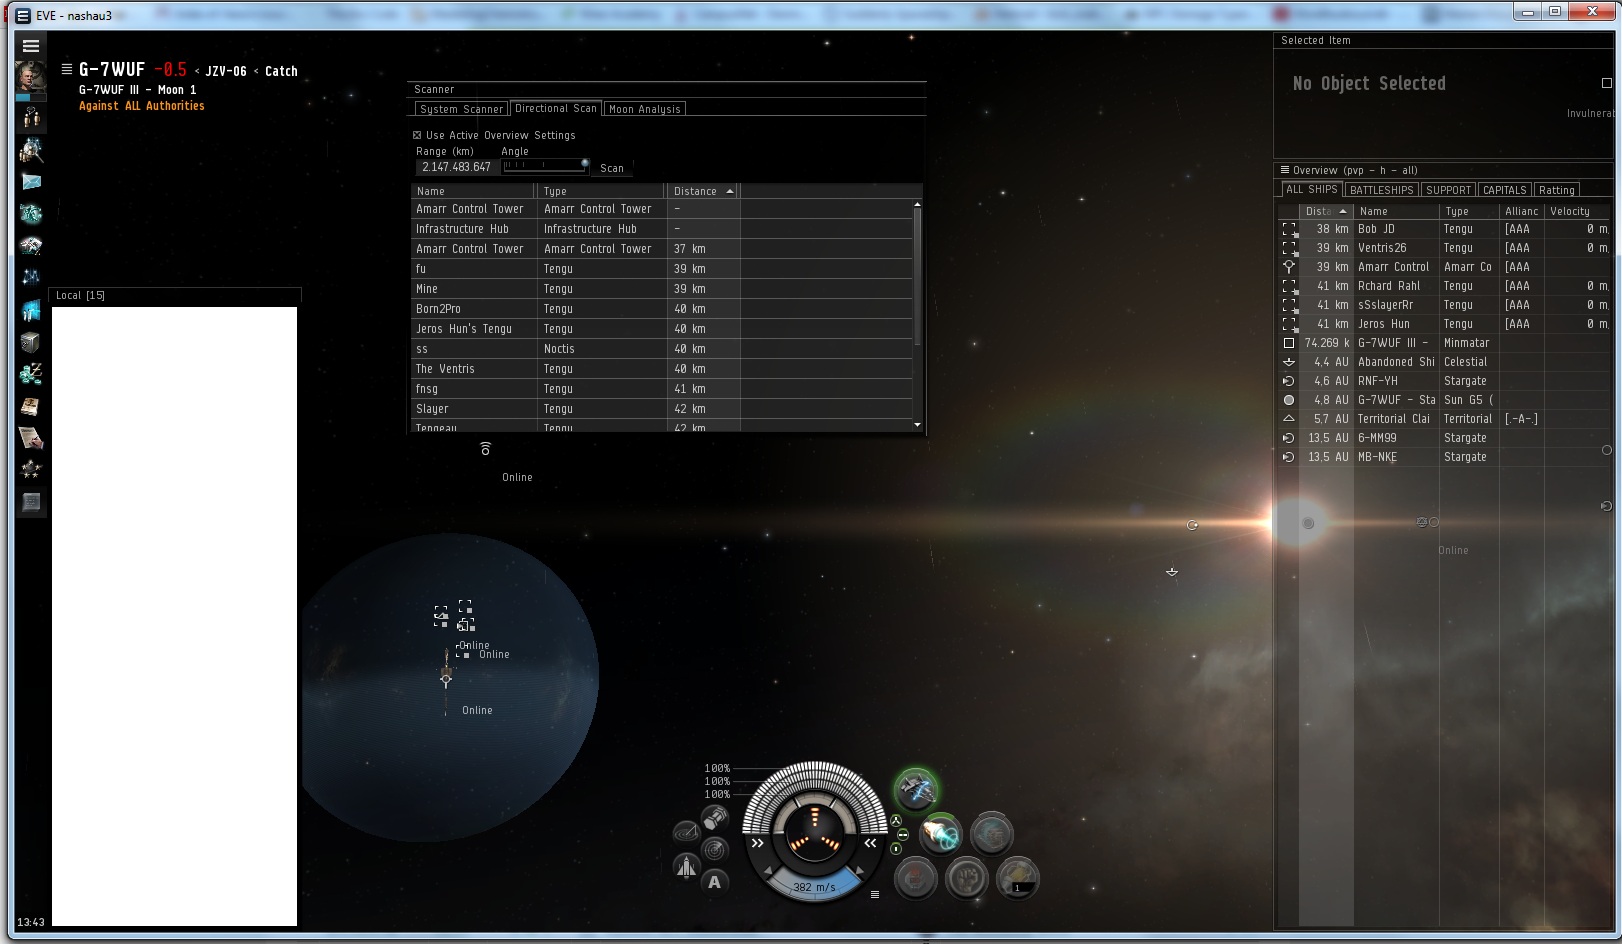
Task: Select the BATTLESHIPS overview tab
Action: coord(1381,190)
